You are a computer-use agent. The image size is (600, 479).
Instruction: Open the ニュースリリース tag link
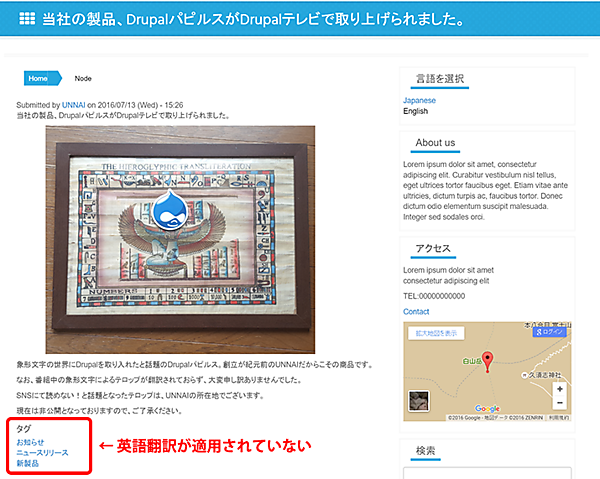pos(42,453)
